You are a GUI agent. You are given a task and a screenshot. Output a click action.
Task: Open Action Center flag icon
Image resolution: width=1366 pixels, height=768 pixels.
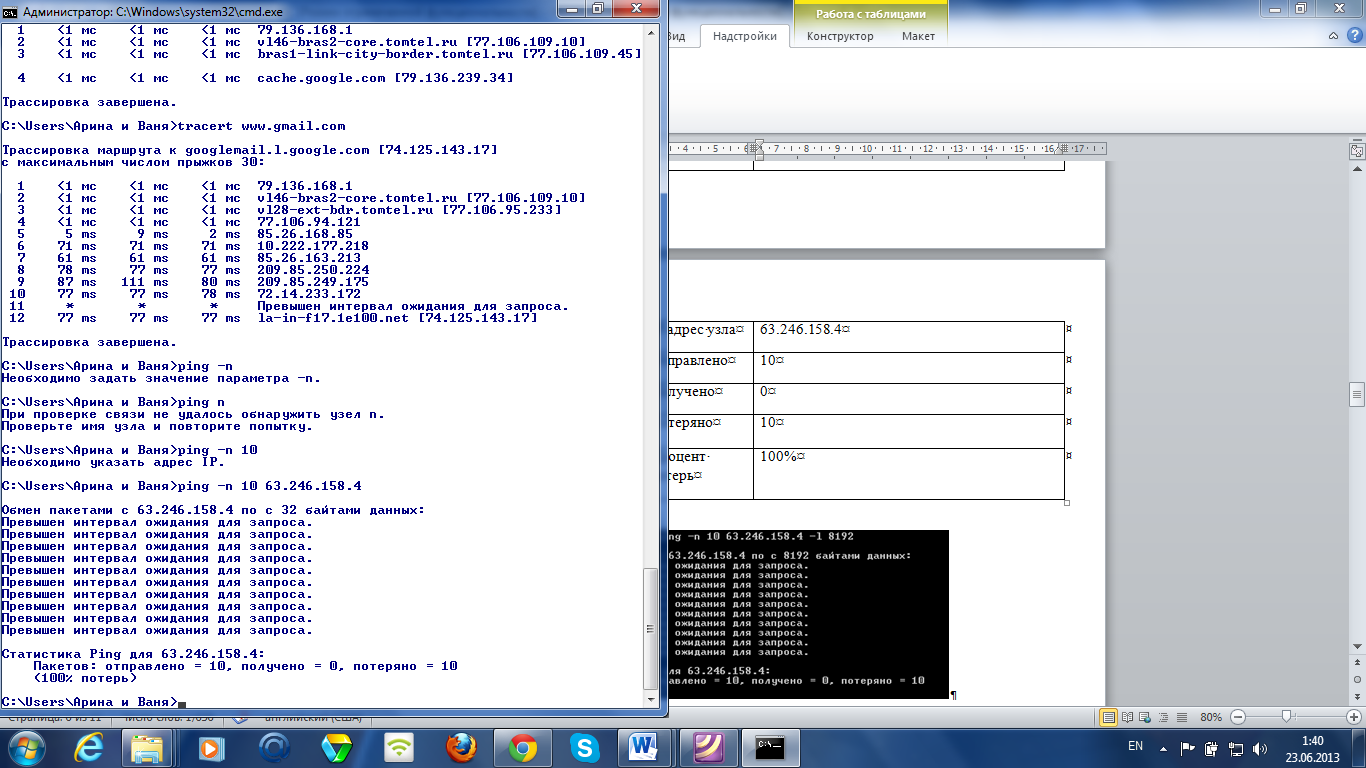pos(1189,747)
